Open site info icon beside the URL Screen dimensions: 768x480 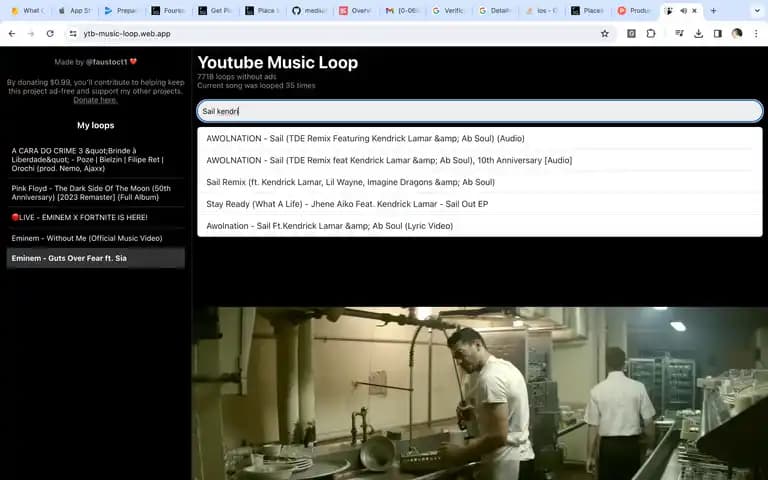pos(73,33)
